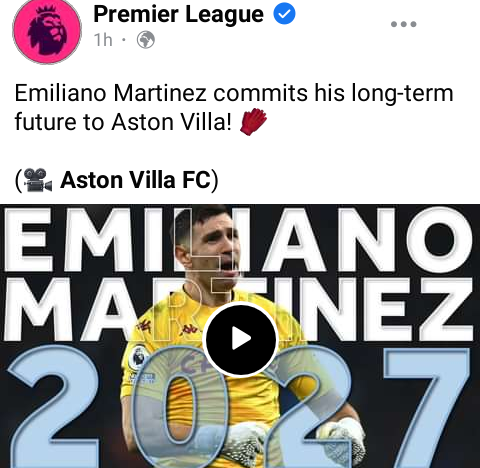
Task: Click the MARTINEZ heading in the video
Action: click(x=239, y=308)
